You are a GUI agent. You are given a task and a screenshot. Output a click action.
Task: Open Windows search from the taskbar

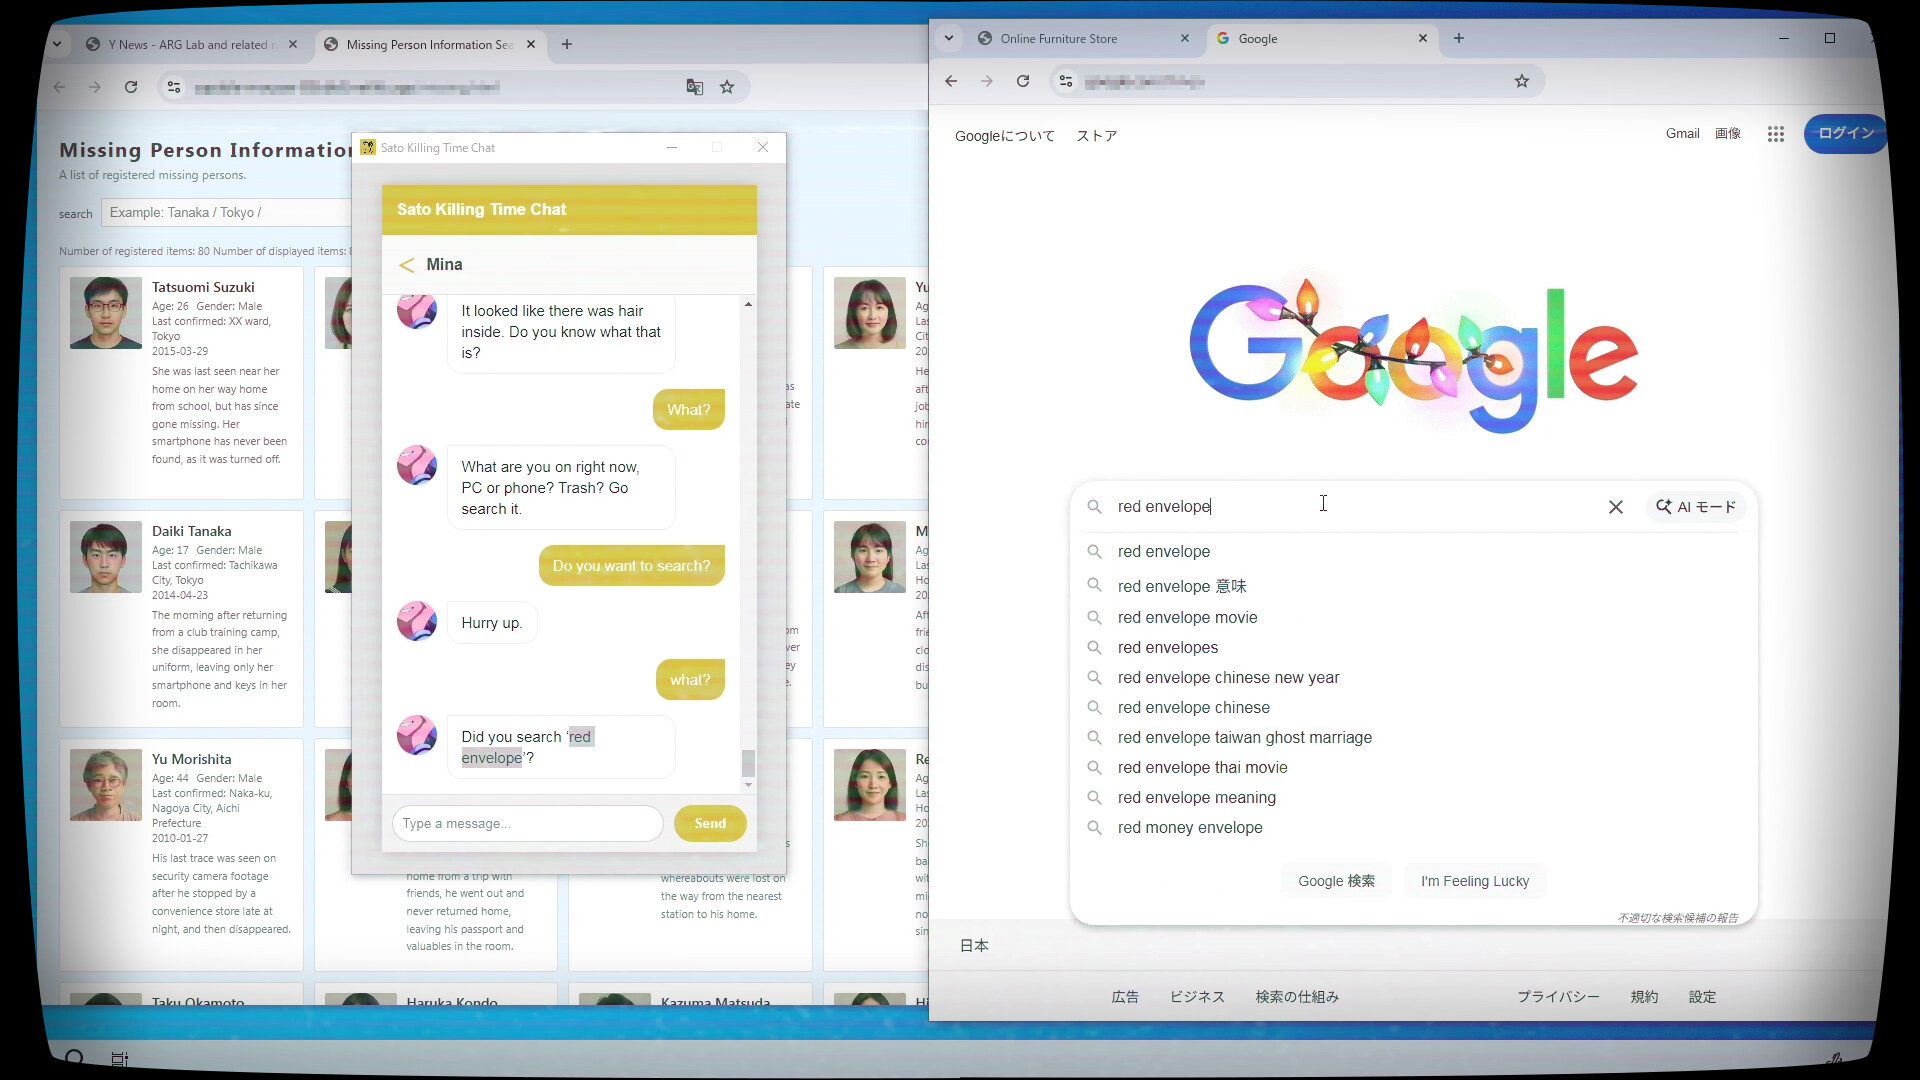[74, 1057]
